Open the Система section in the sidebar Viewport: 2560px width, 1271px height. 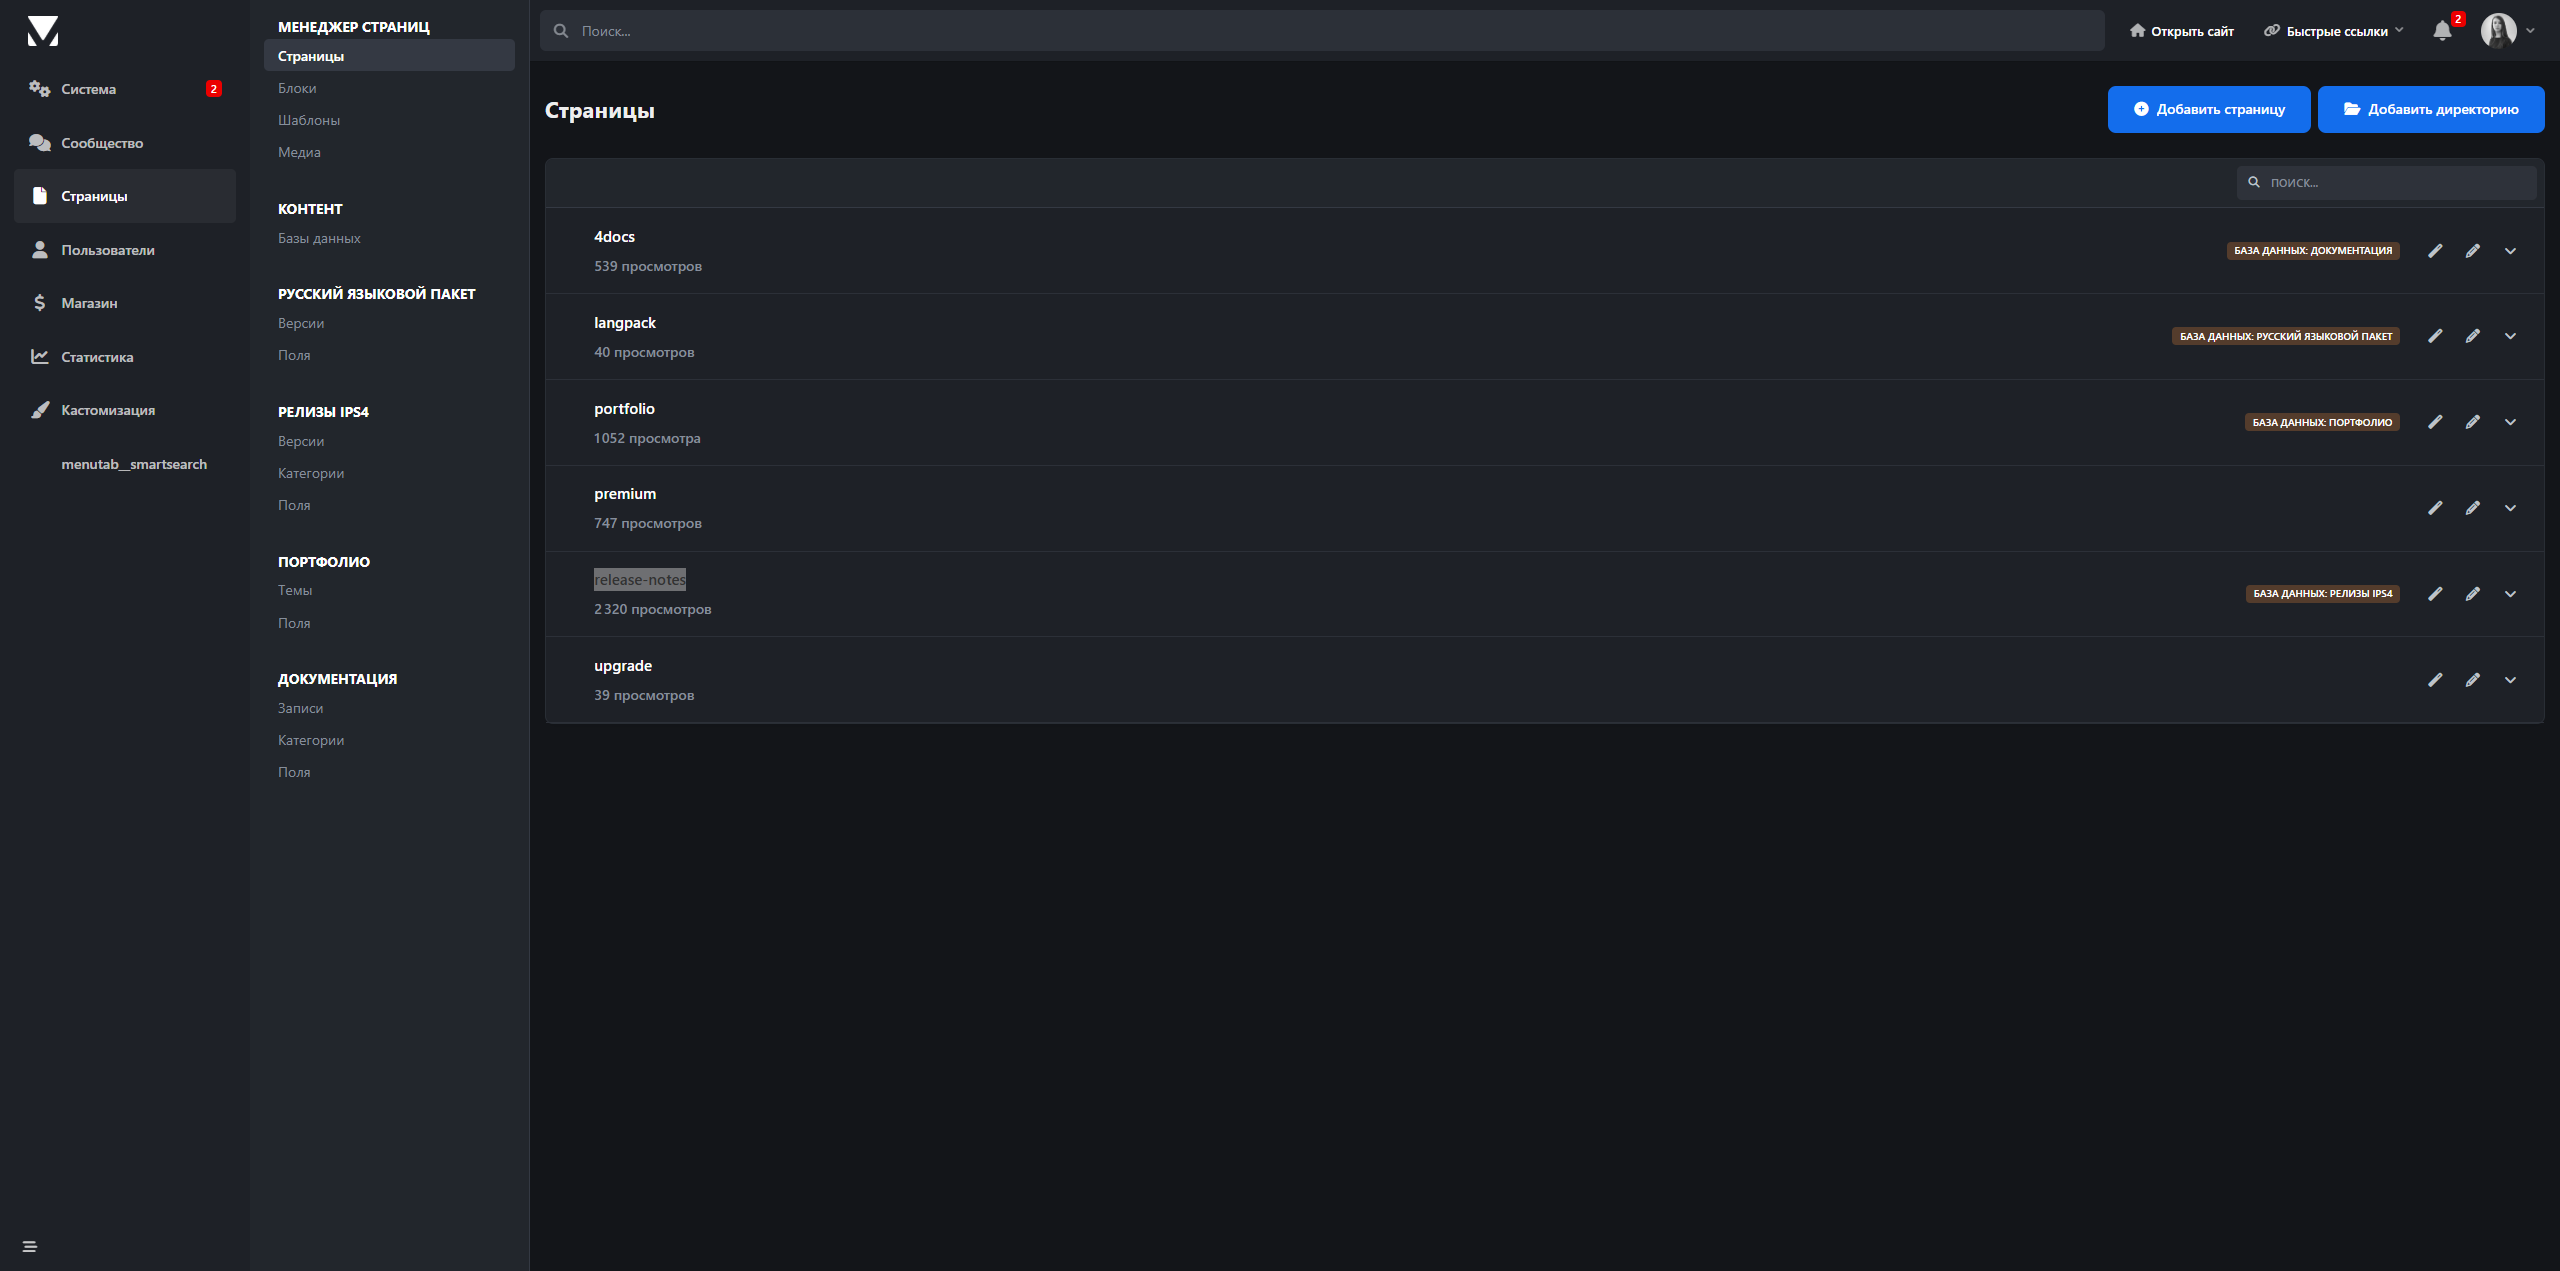(88, 89)
